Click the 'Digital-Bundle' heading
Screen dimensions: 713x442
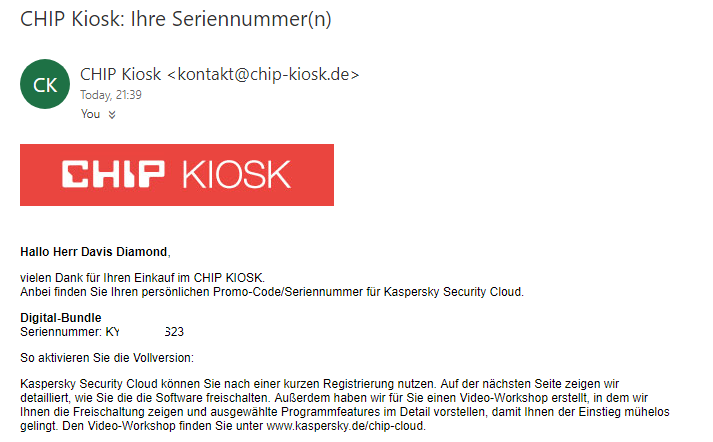[x=61, y=318]
